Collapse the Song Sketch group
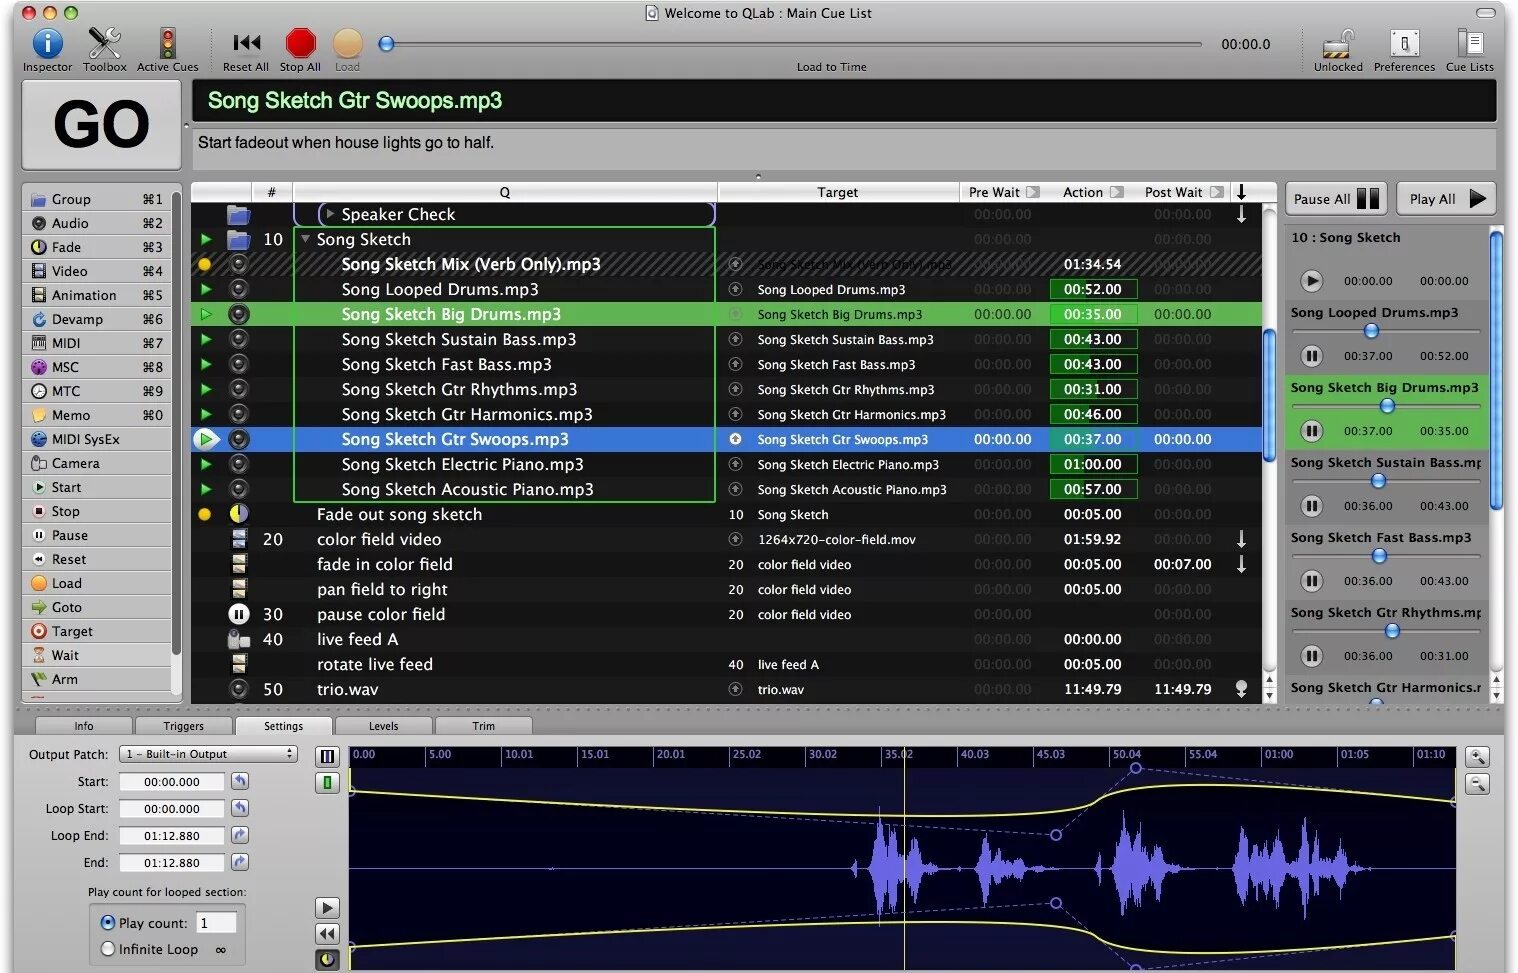The width and height of the screenshot is (1518, 973). pos(305,239)
